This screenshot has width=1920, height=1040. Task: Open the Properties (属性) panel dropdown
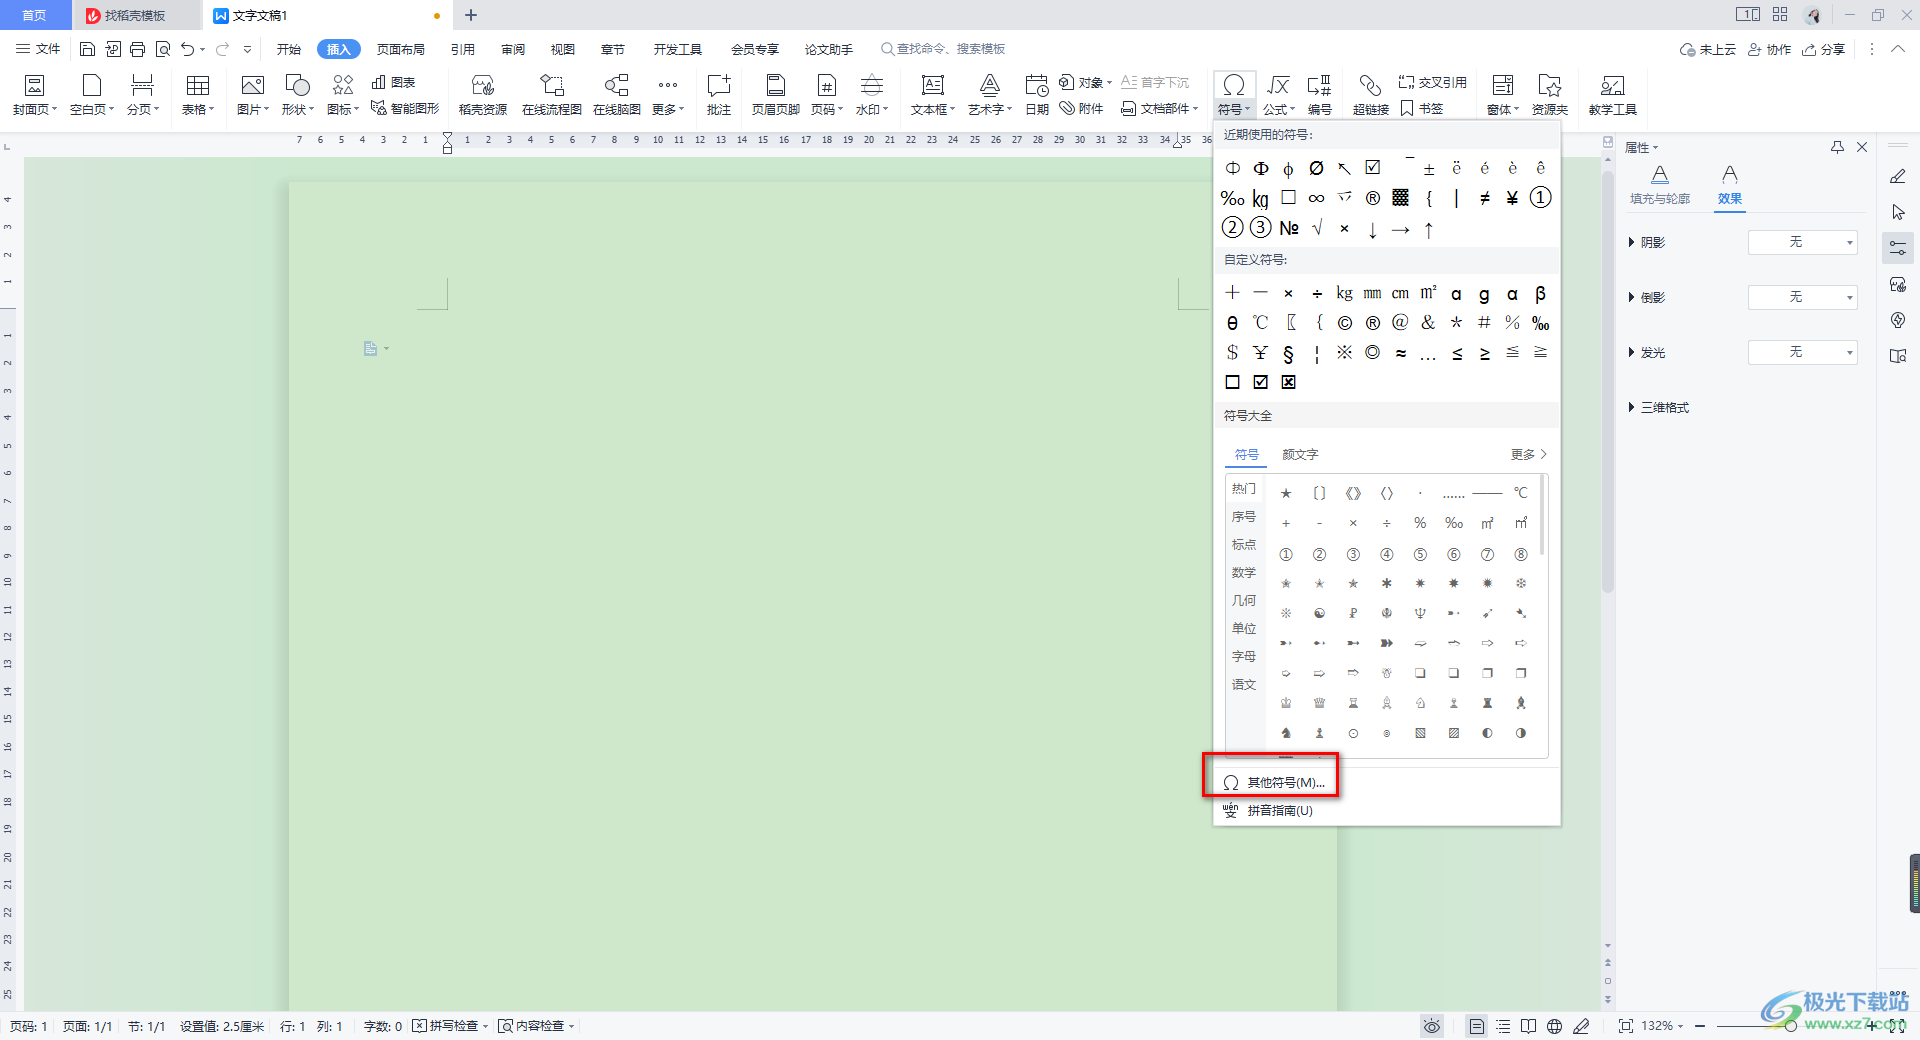point(1641,147)
